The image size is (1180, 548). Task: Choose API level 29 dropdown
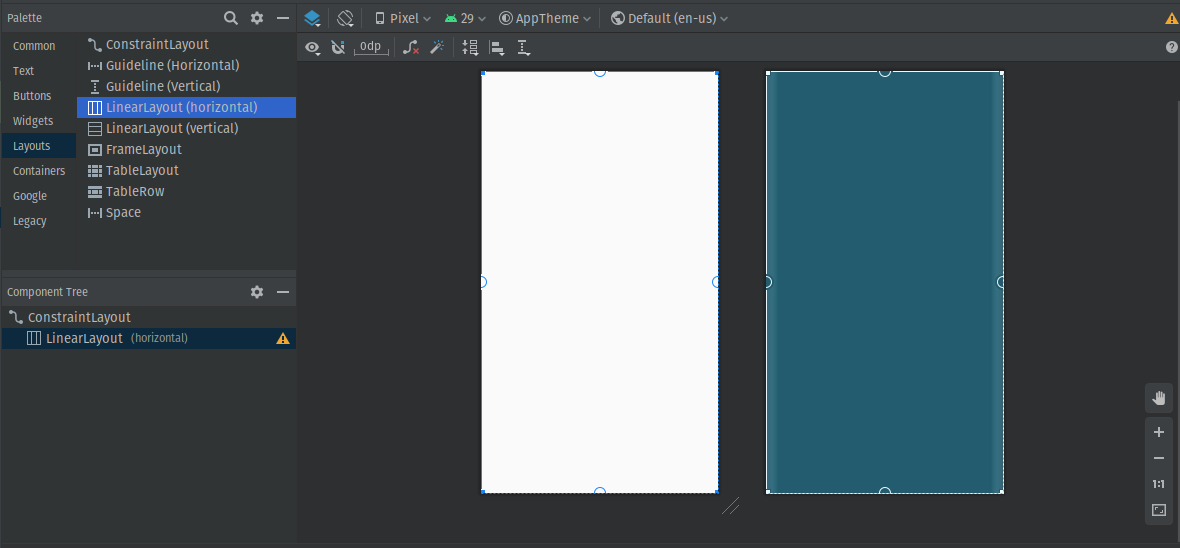tap(465, 18)
